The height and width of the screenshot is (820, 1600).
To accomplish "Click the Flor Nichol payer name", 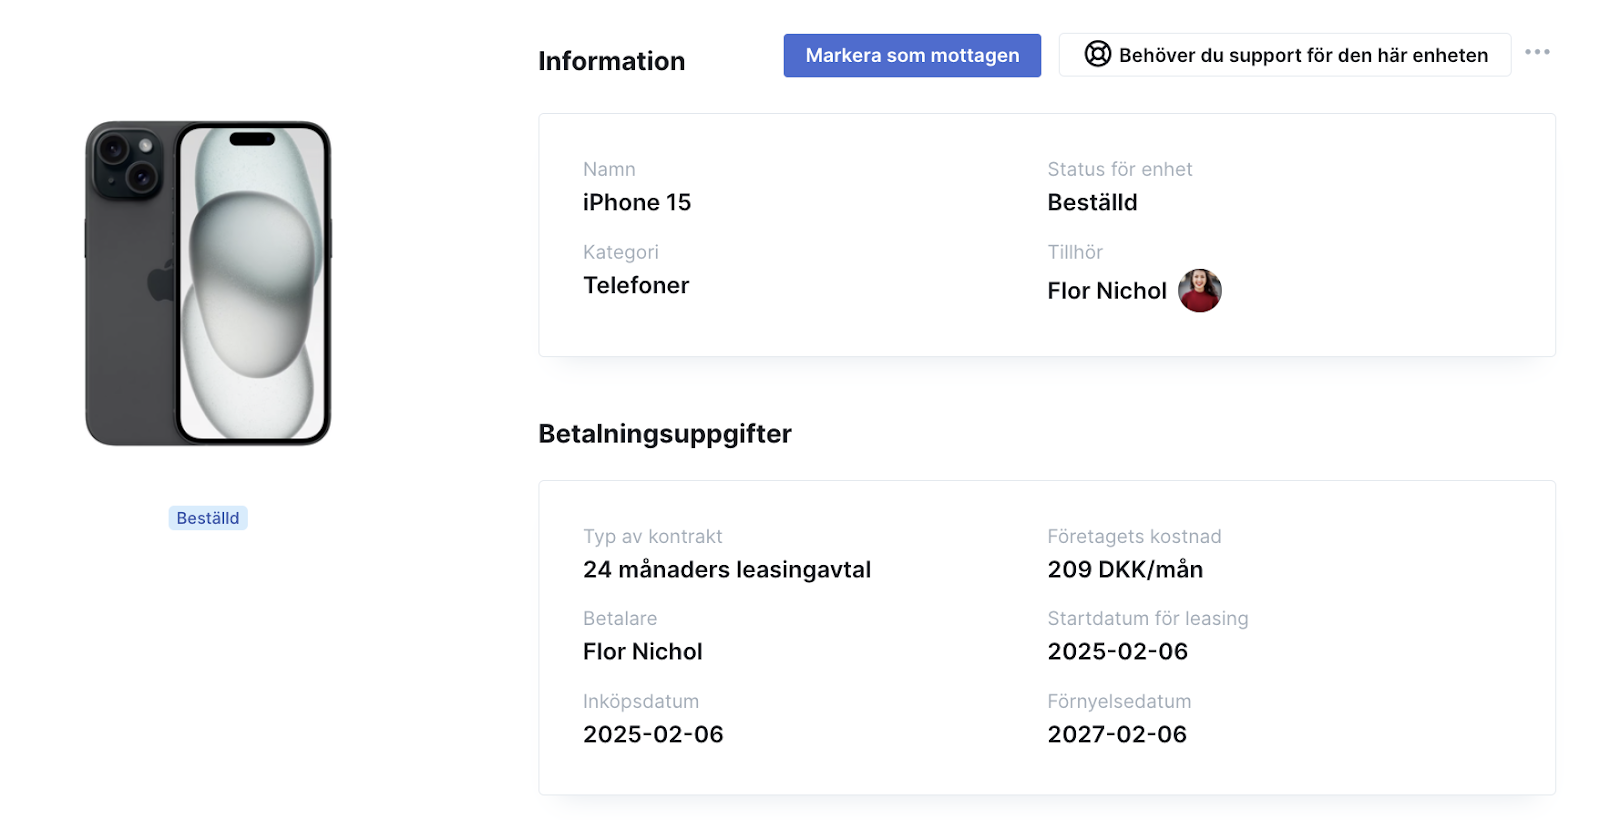I will (643, 652).
